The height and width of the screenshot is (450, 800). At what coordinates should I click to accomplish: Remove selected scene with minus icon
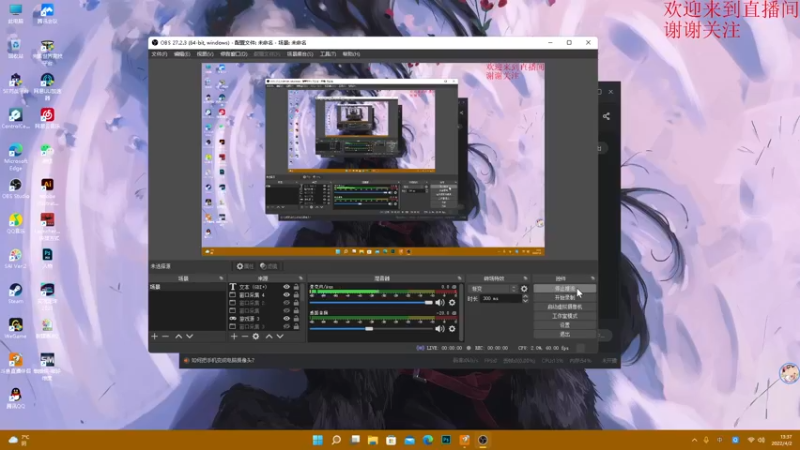click(x=165, y=337)
